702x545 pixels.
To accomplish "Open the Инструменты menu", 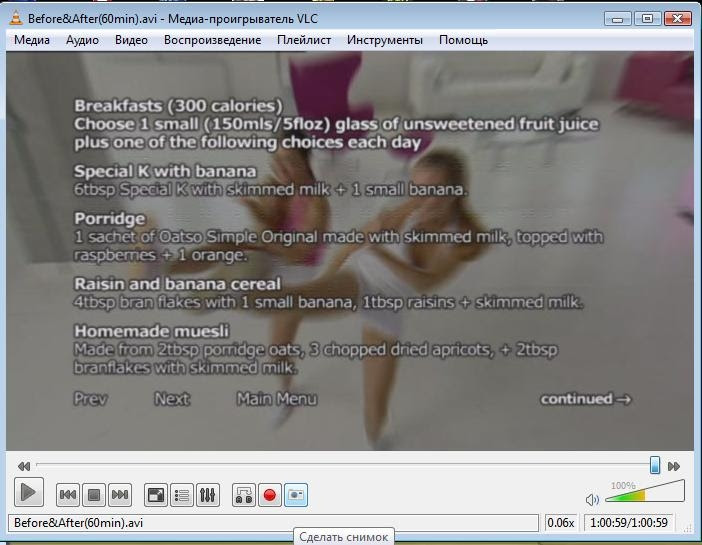I will pyautogui.click(x=385, y=40).
